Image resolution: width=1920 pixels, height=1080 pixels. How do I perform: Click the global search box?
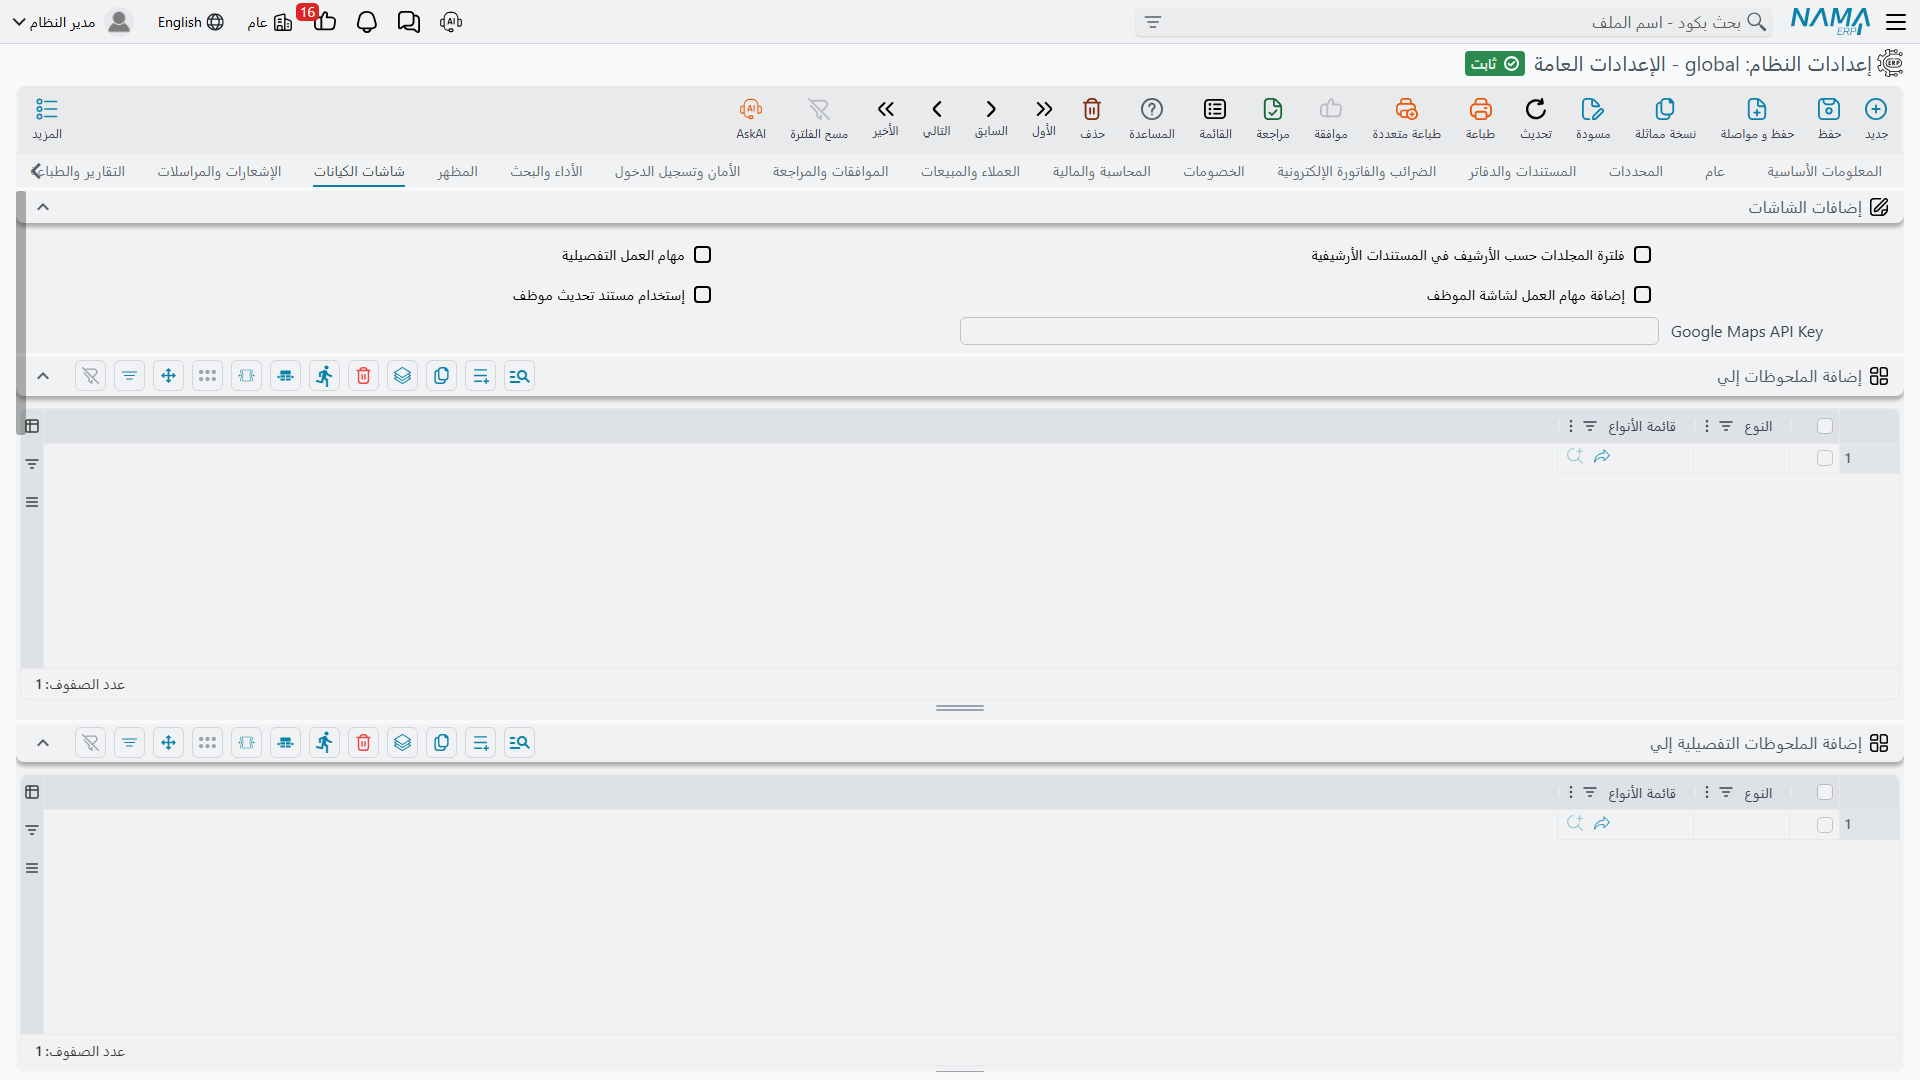[1452, 22]
